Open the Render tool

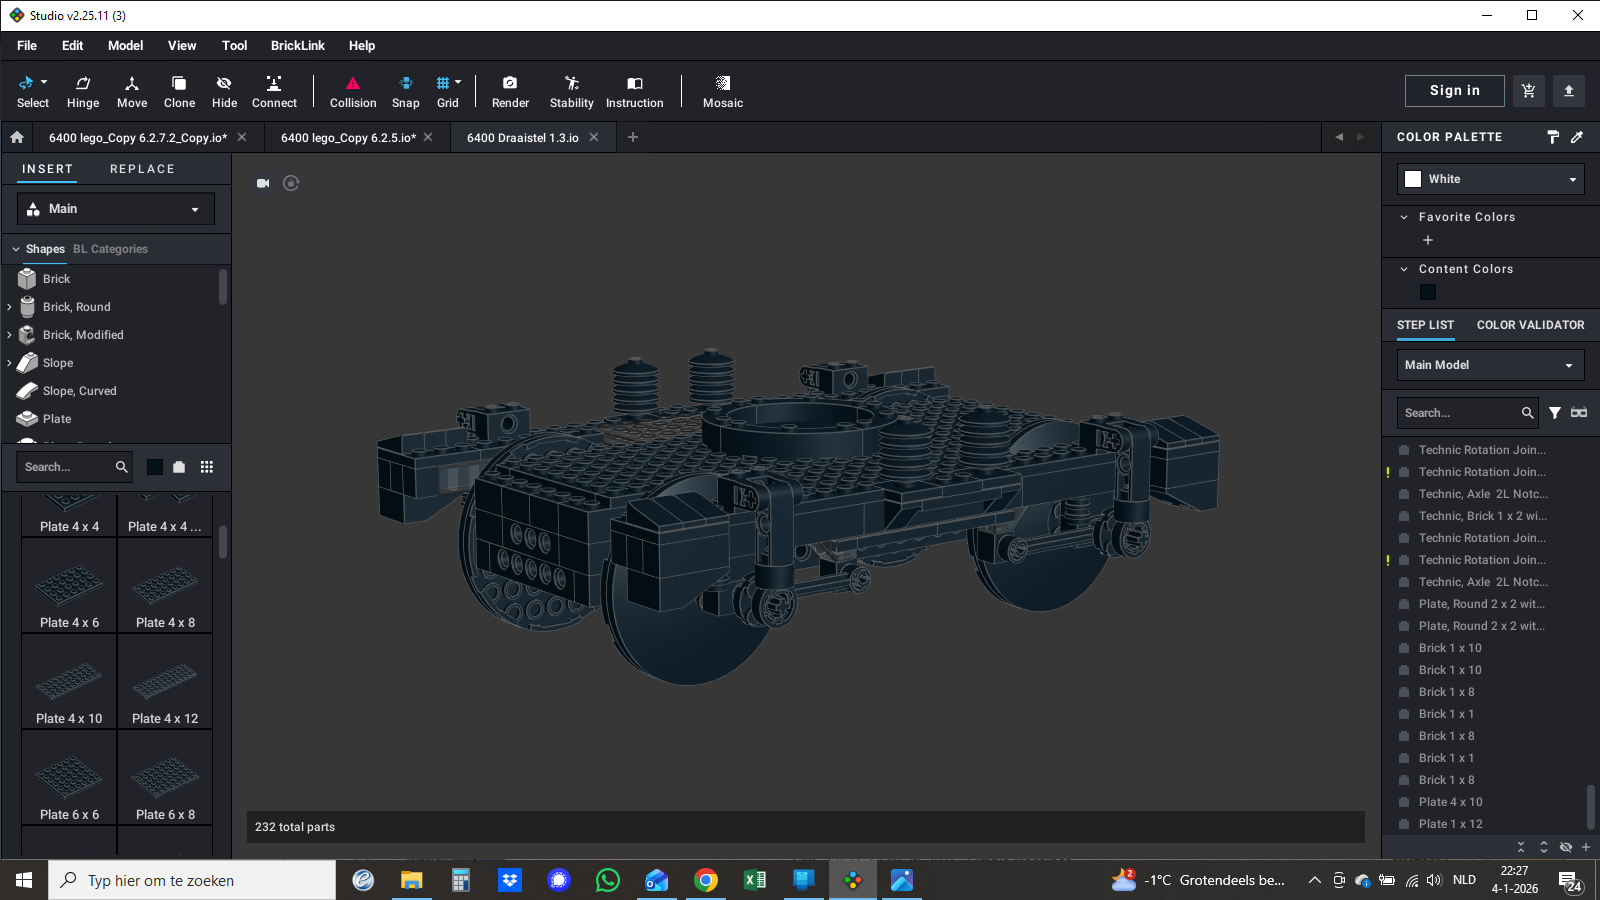(510, 91)
